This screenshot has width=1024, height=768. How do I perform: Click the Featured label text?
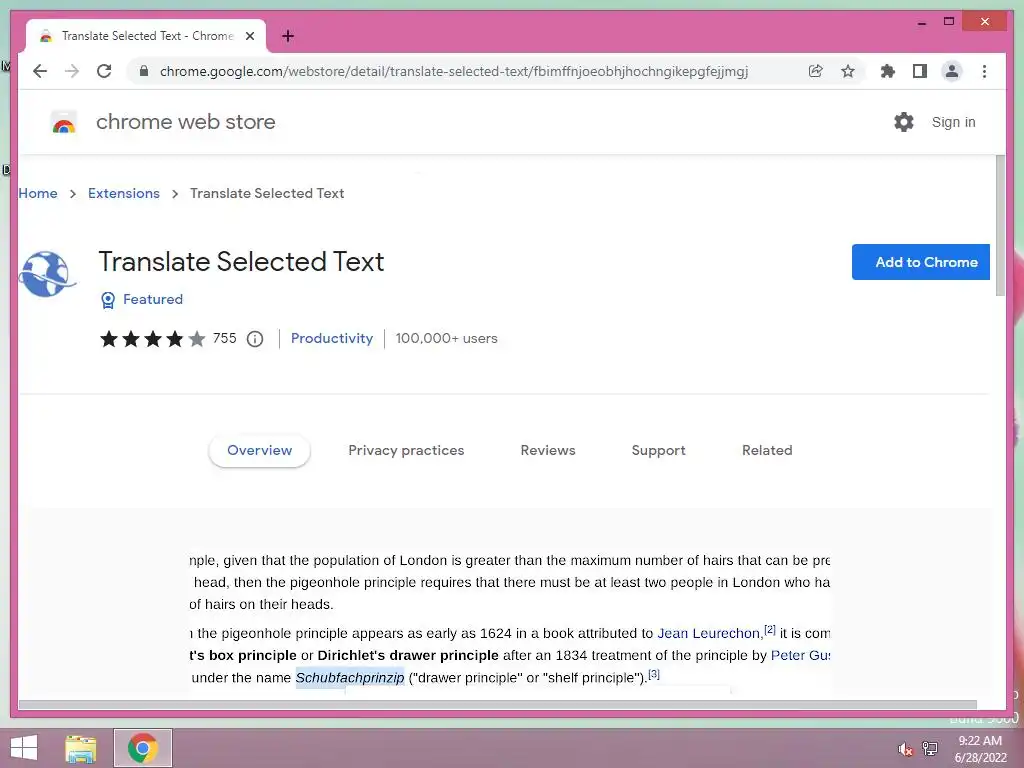(153, 299)
